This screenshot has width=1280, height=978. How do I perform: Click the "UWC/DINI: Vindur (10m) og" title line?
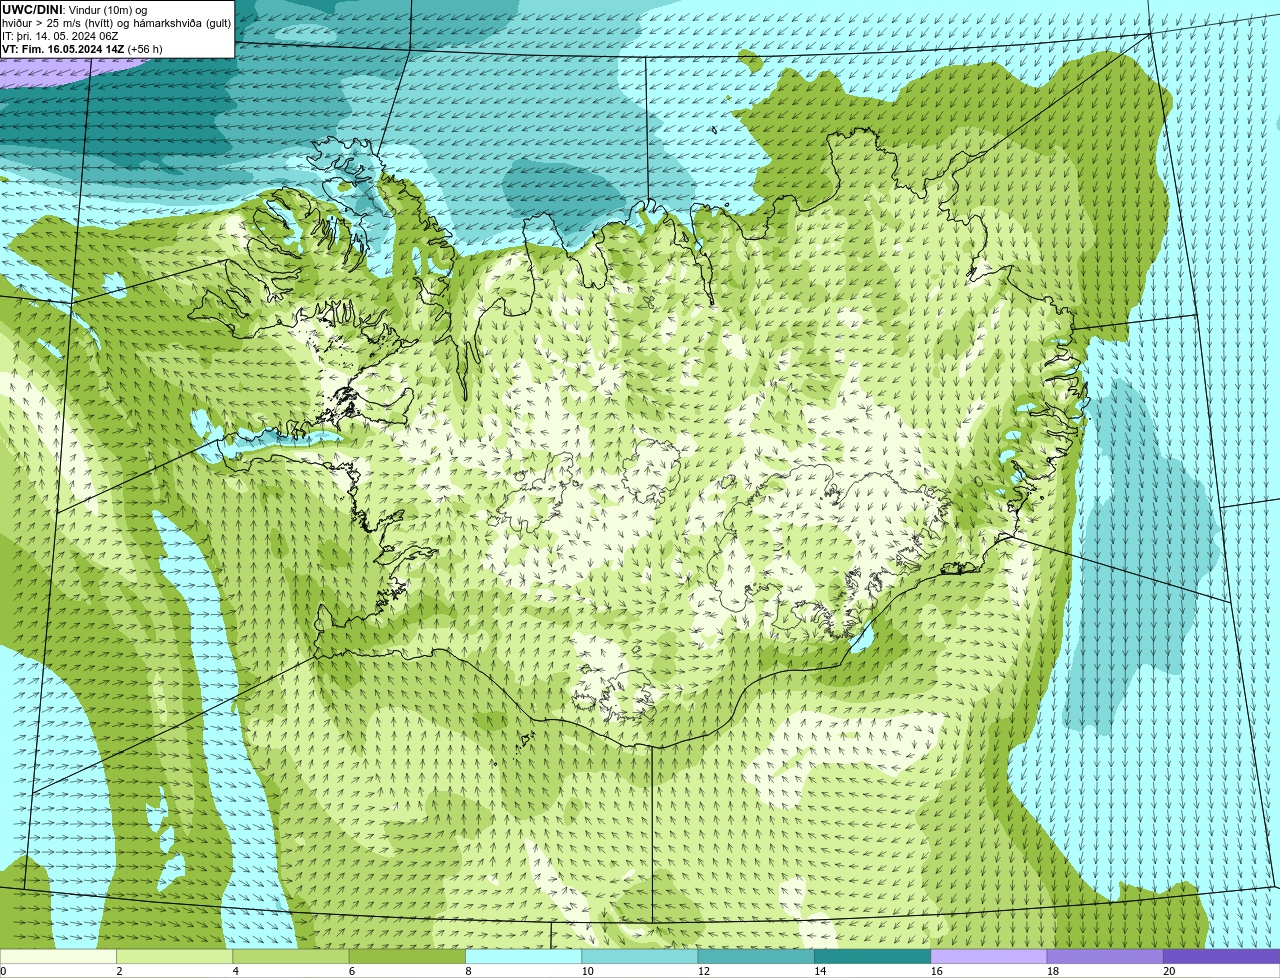pos(75,9)
